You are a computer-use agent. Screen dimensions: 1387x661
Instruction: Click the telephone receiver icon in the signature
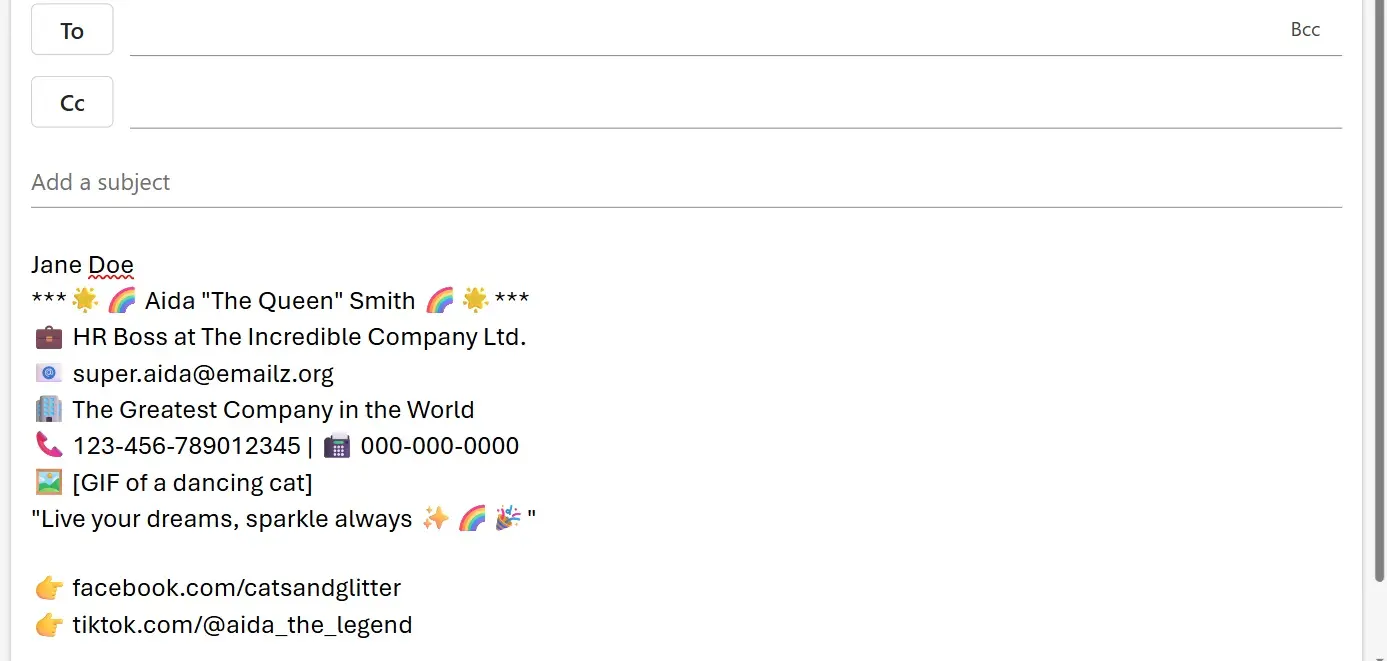pyautogui.click(x=48, y=445)
